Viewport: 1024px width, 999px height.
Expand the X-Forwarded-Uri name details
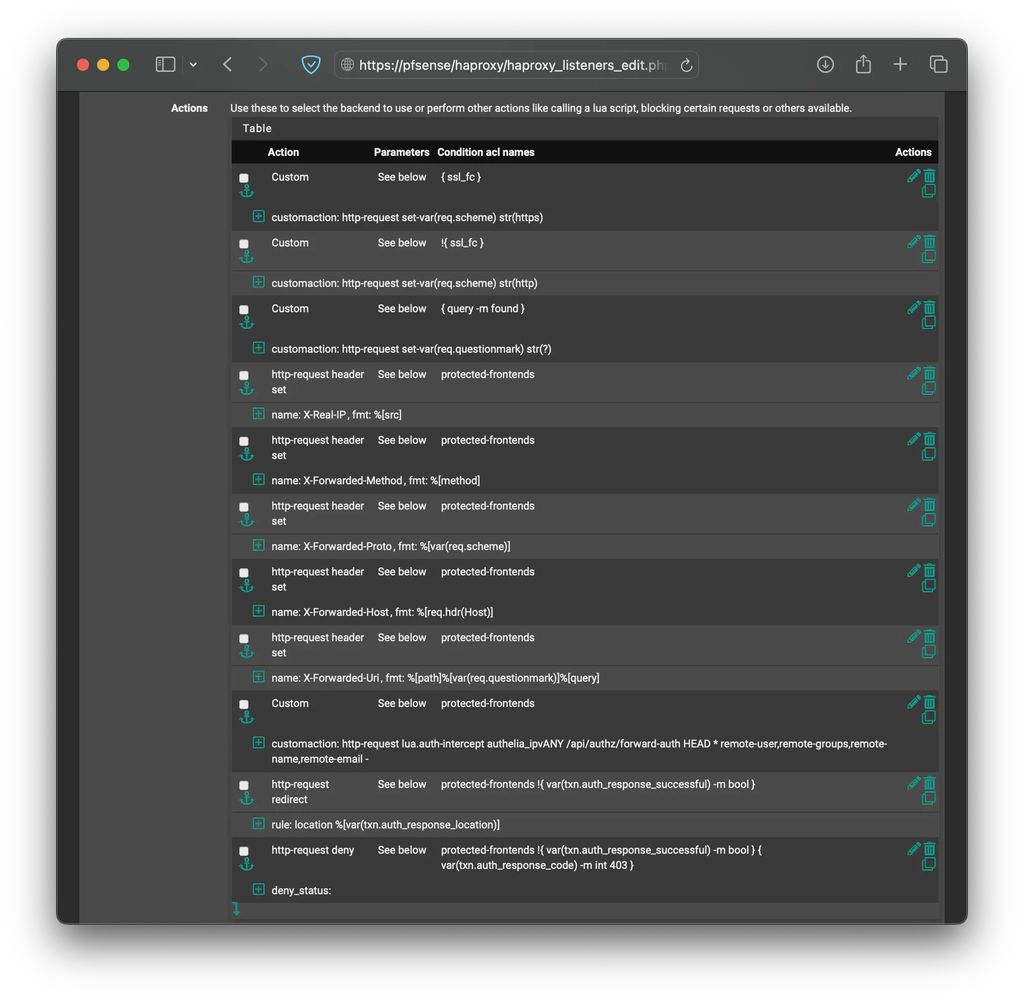258,677
